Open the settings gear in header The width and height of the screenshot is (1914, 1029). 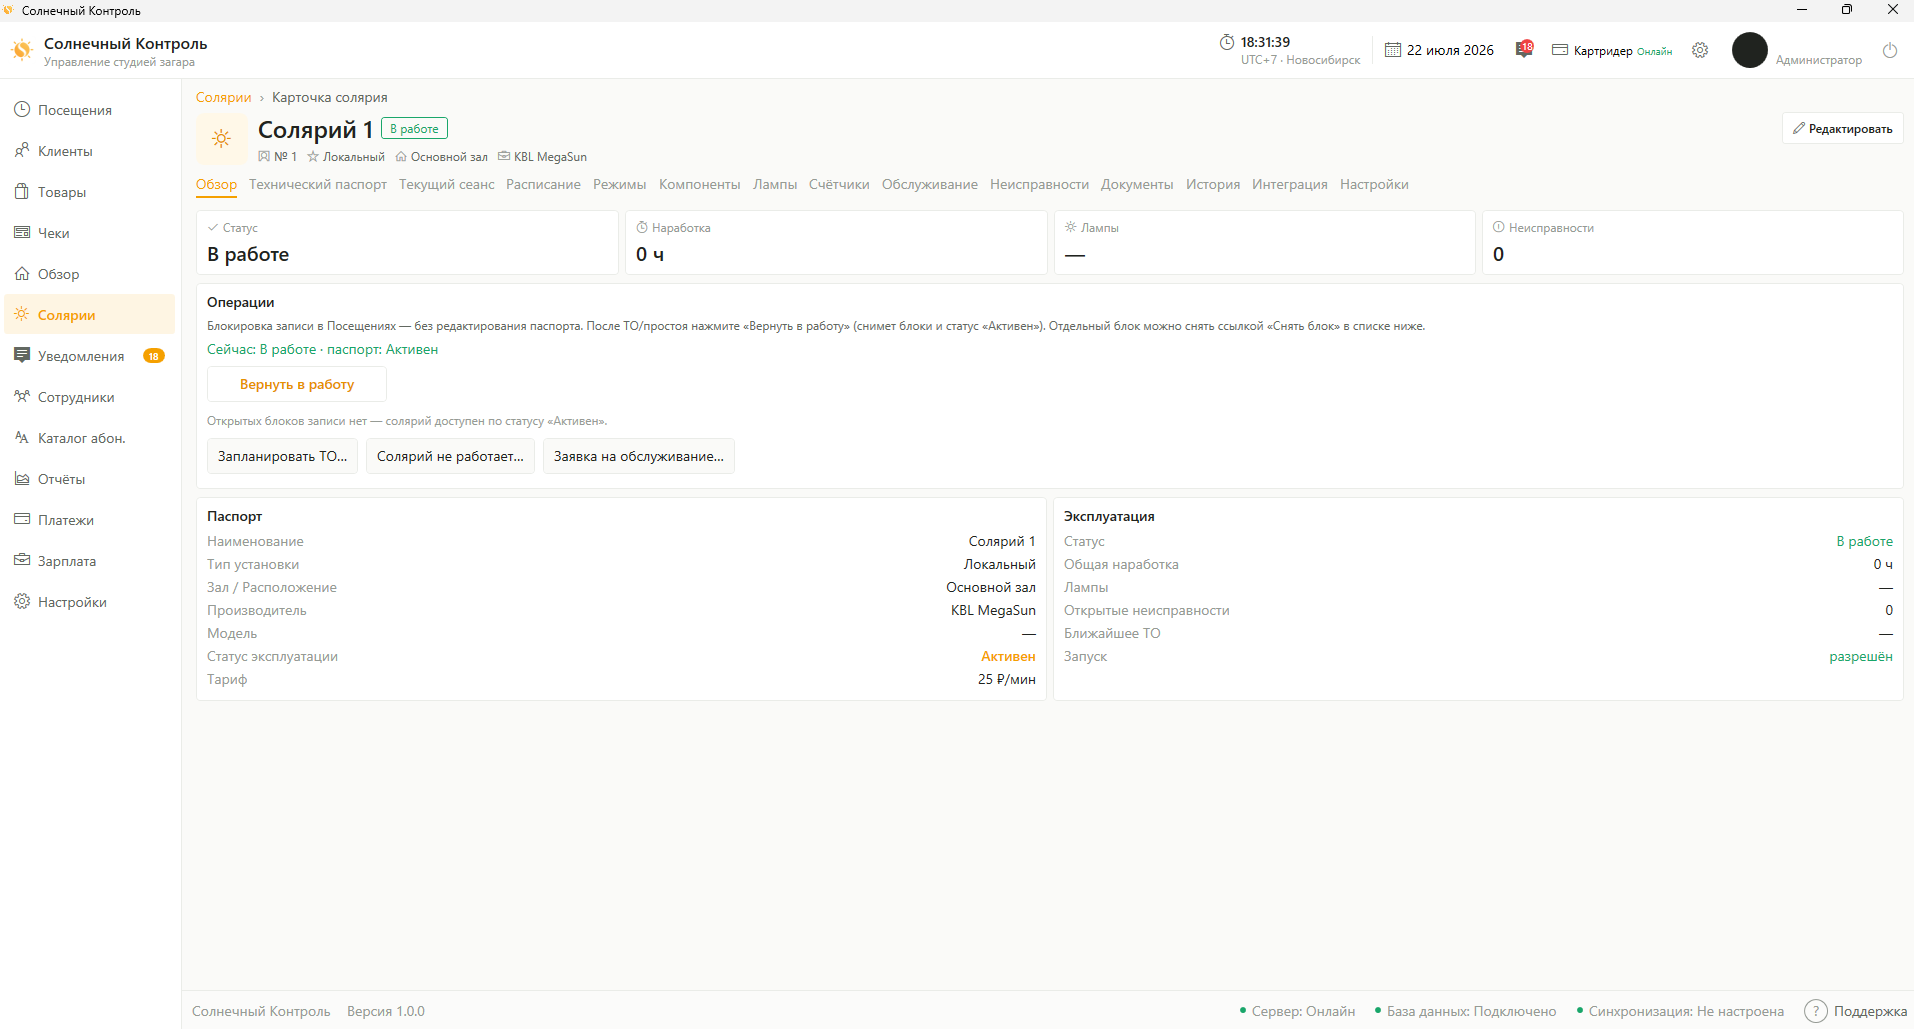click(1700, 50)
